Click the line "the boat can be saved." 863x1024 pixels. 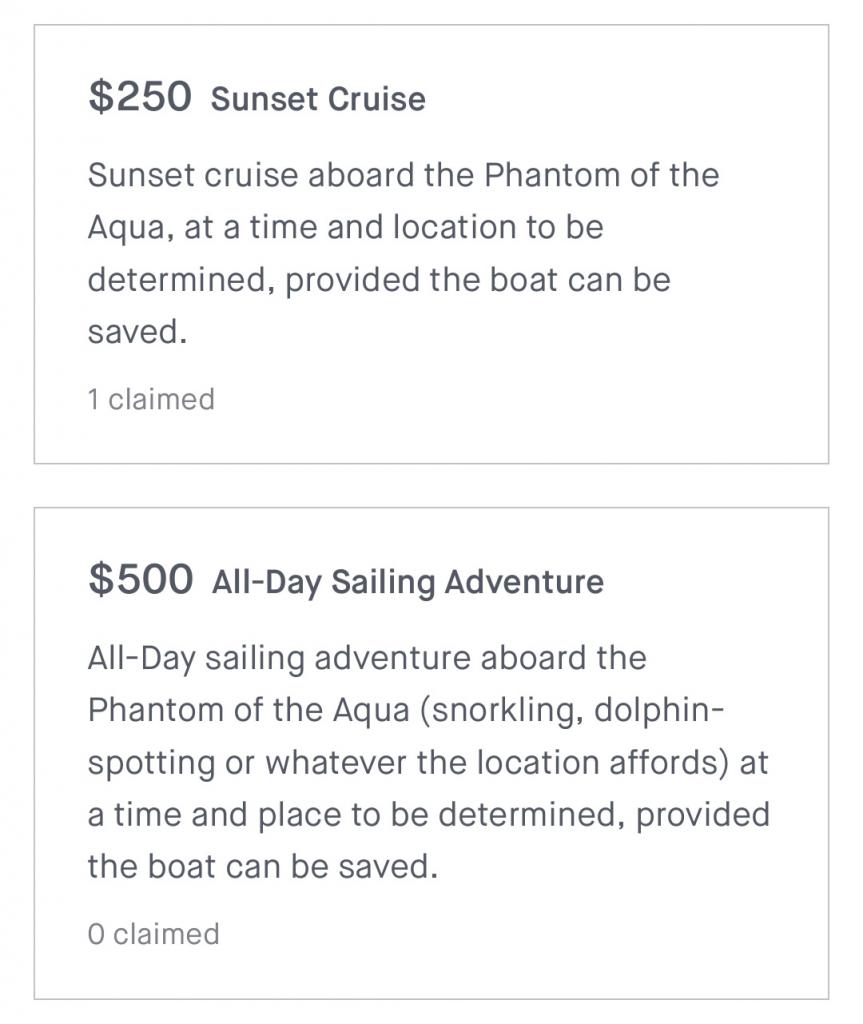(x=263, y=867)
